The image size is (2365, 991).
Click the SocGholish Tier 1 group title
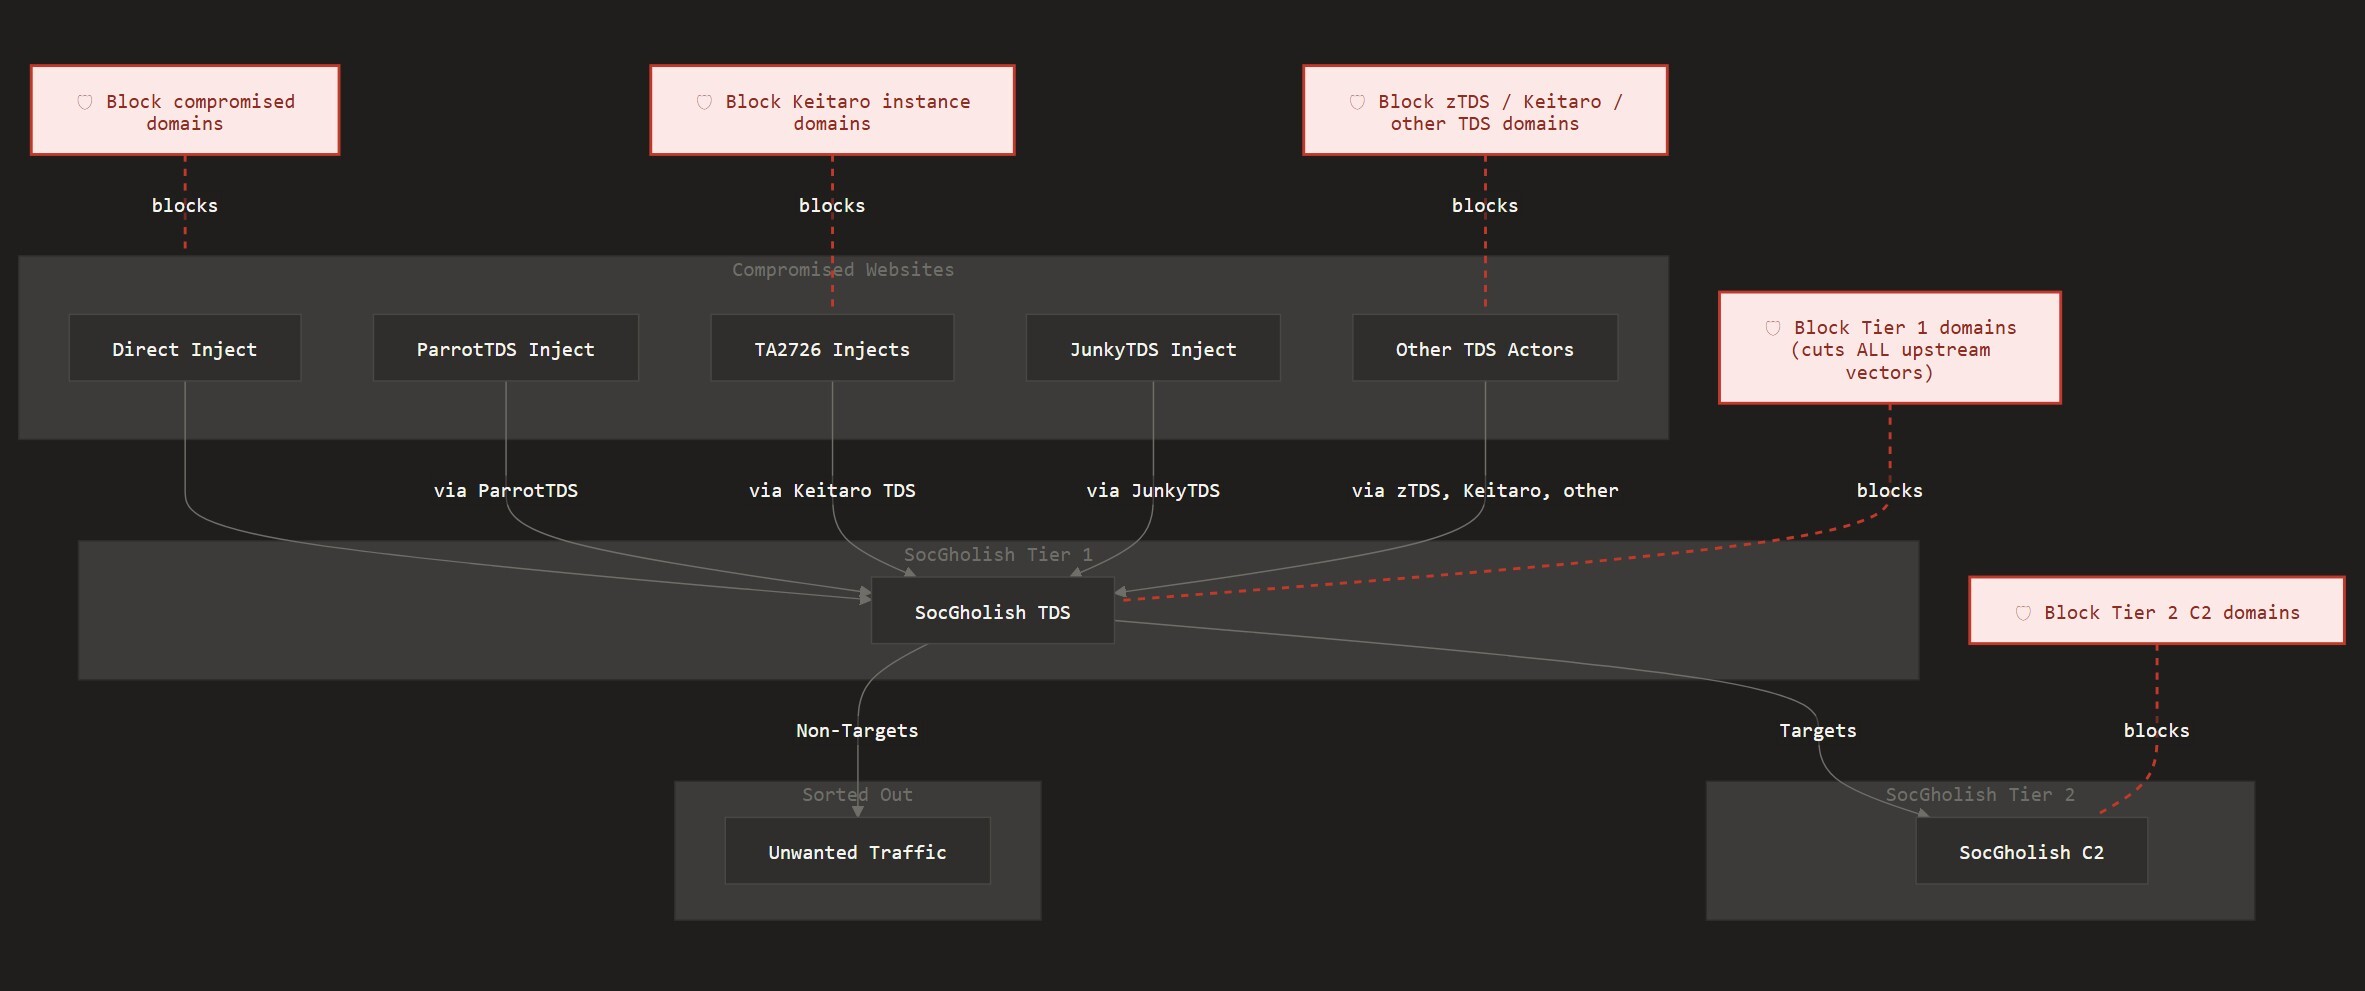(x=998, y=555)
